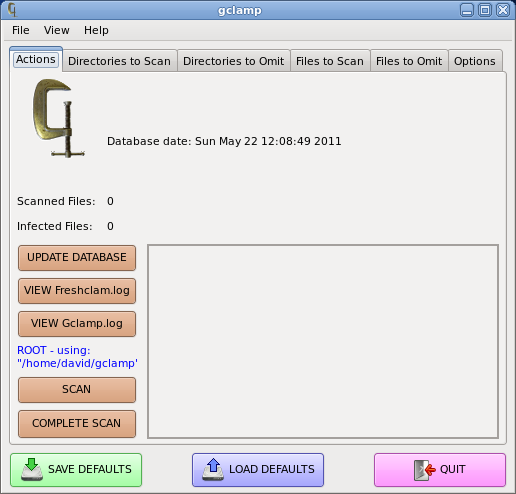Click the UPDATE DATABASE button
Screen dimensions: 516x494
click(x=77, y=258)
